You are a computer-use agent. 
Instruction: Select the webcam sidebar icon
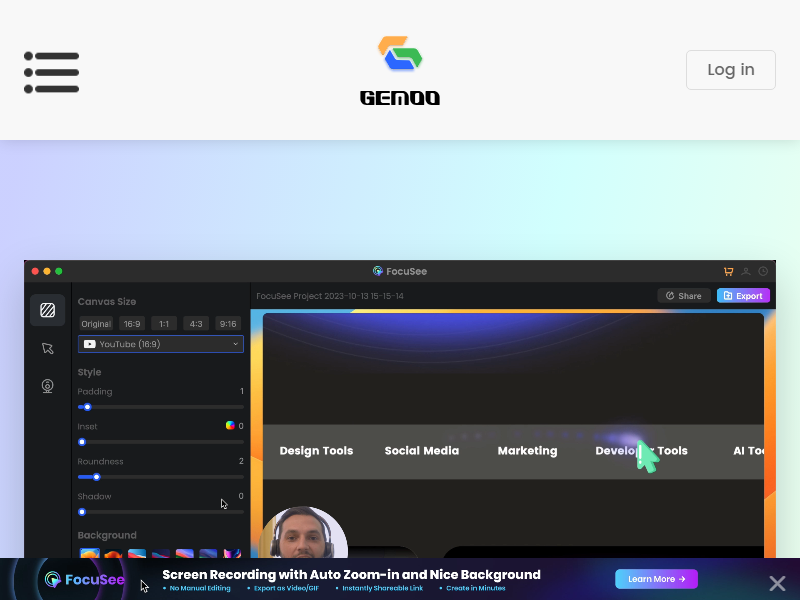click(47, 386)
